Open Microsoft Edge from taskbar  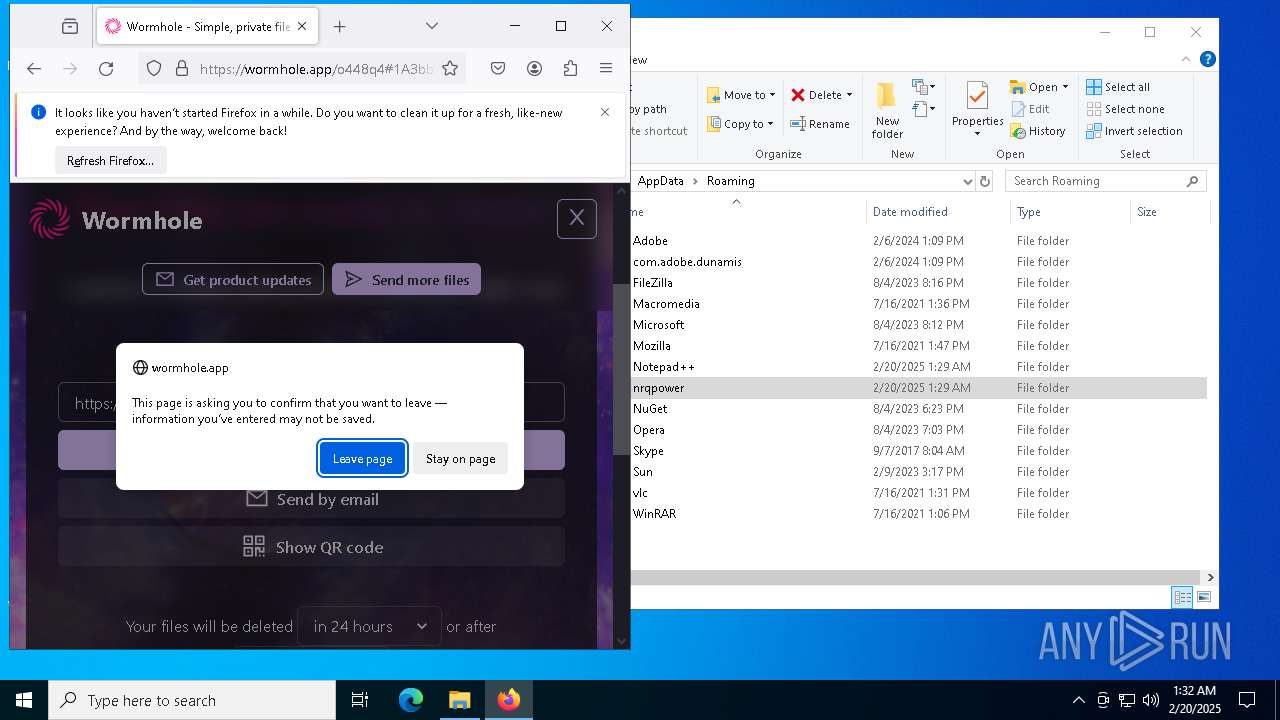(x=411, y=700)
